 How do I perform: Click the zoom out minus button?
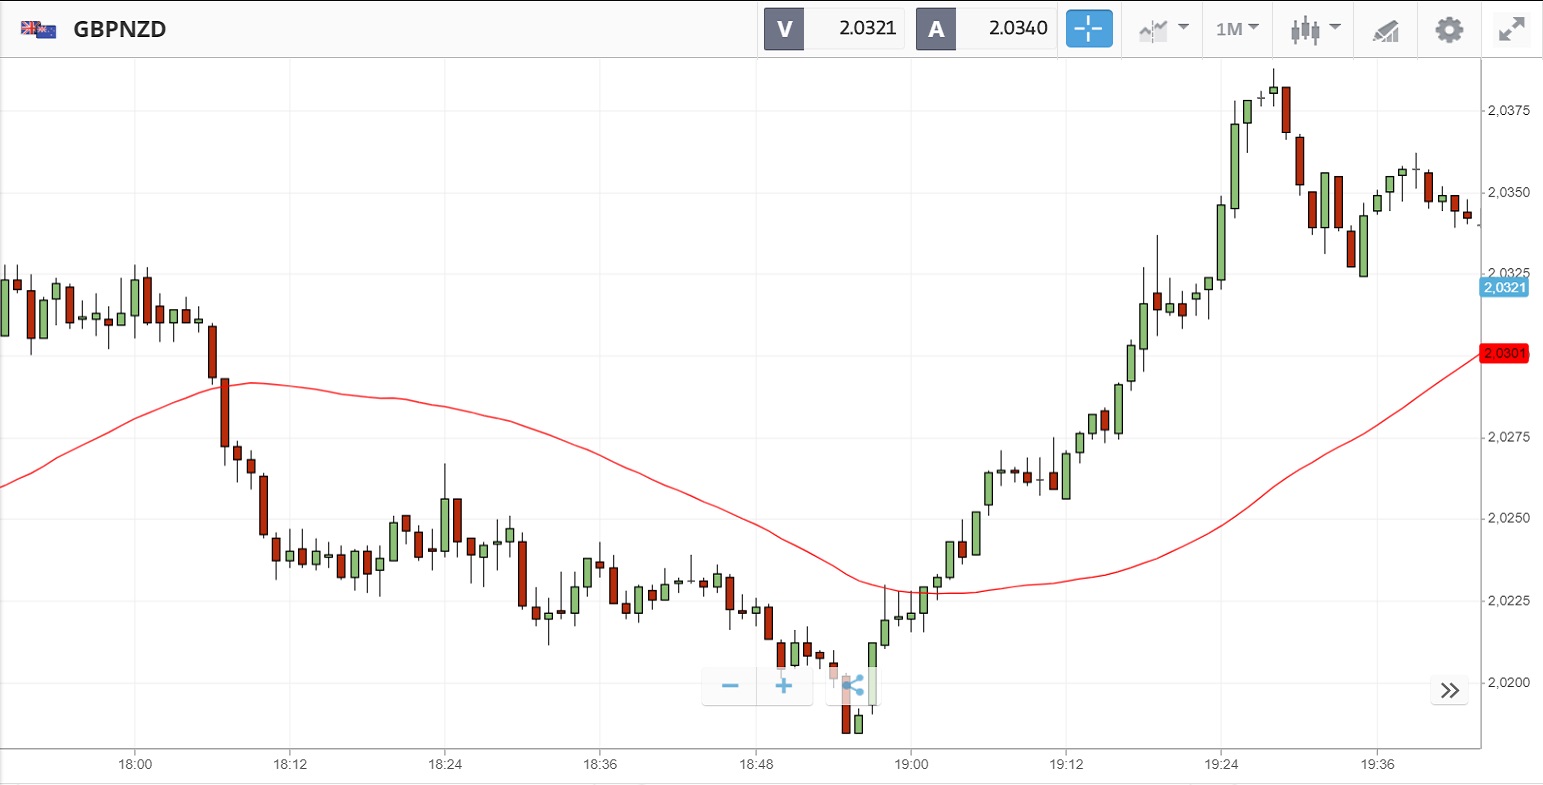(x=730, y=686)
